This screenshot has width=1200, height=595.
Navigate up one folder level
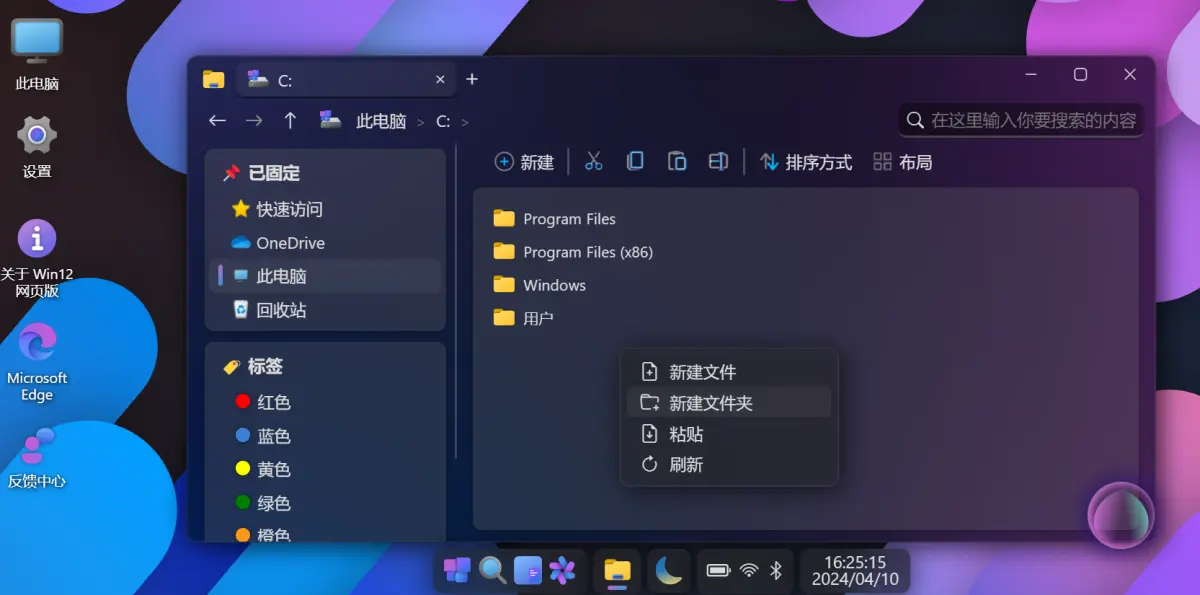click(290, 121)
